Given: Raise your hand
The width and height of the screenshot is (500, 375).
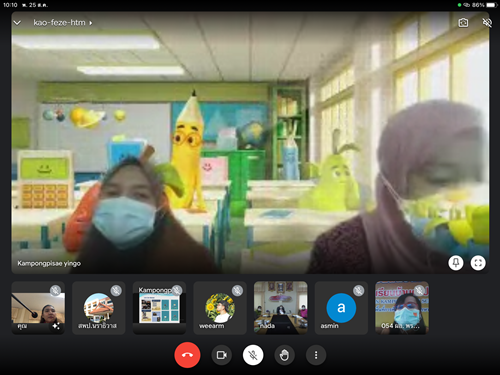Looking at the screenshot, I should click(x=284, y=355).
